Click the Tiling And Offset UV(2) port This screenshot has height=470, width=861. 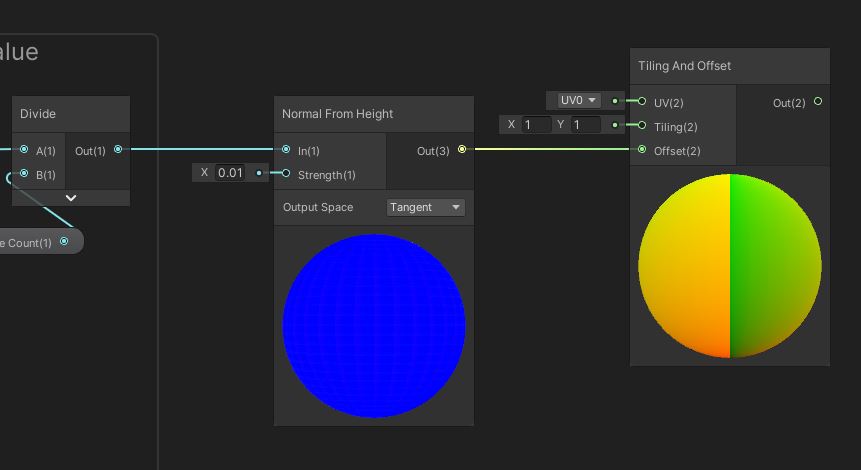[642, 101]
